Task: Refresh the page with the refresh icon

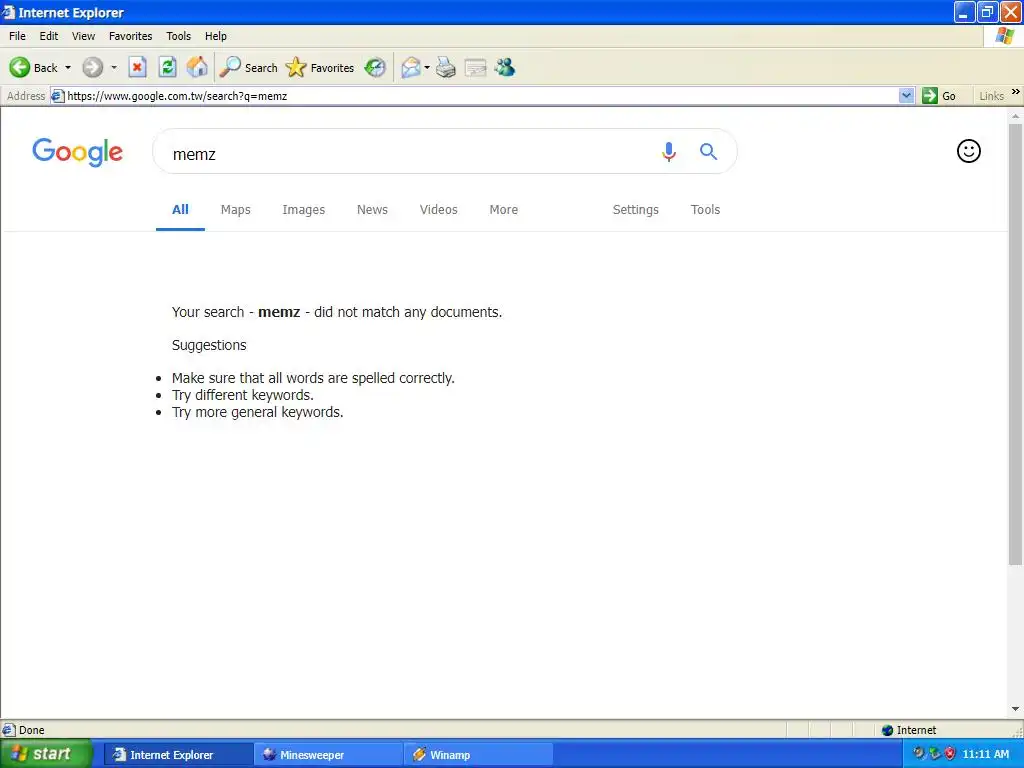Action: tap(168, 67)
